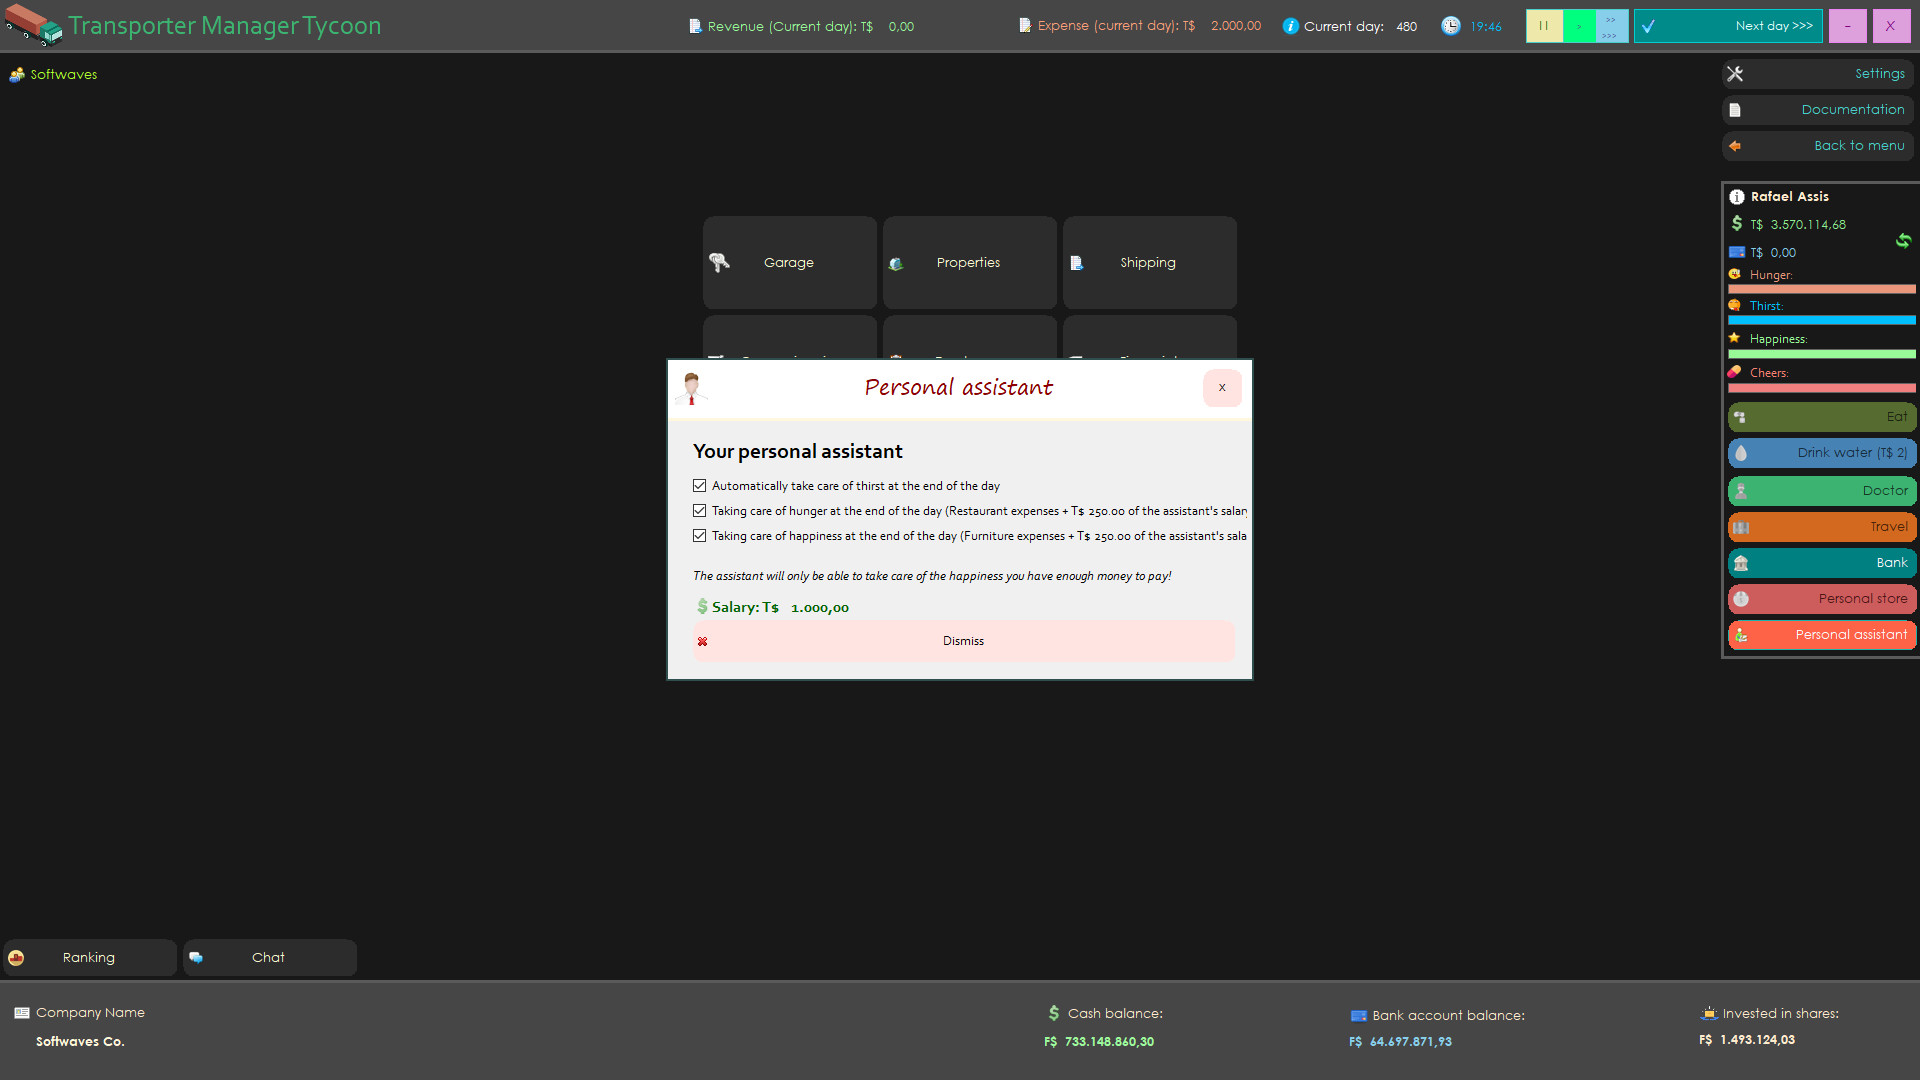Uncheck taking care of happiness option

pyautogui.click(x=699, y=535)
